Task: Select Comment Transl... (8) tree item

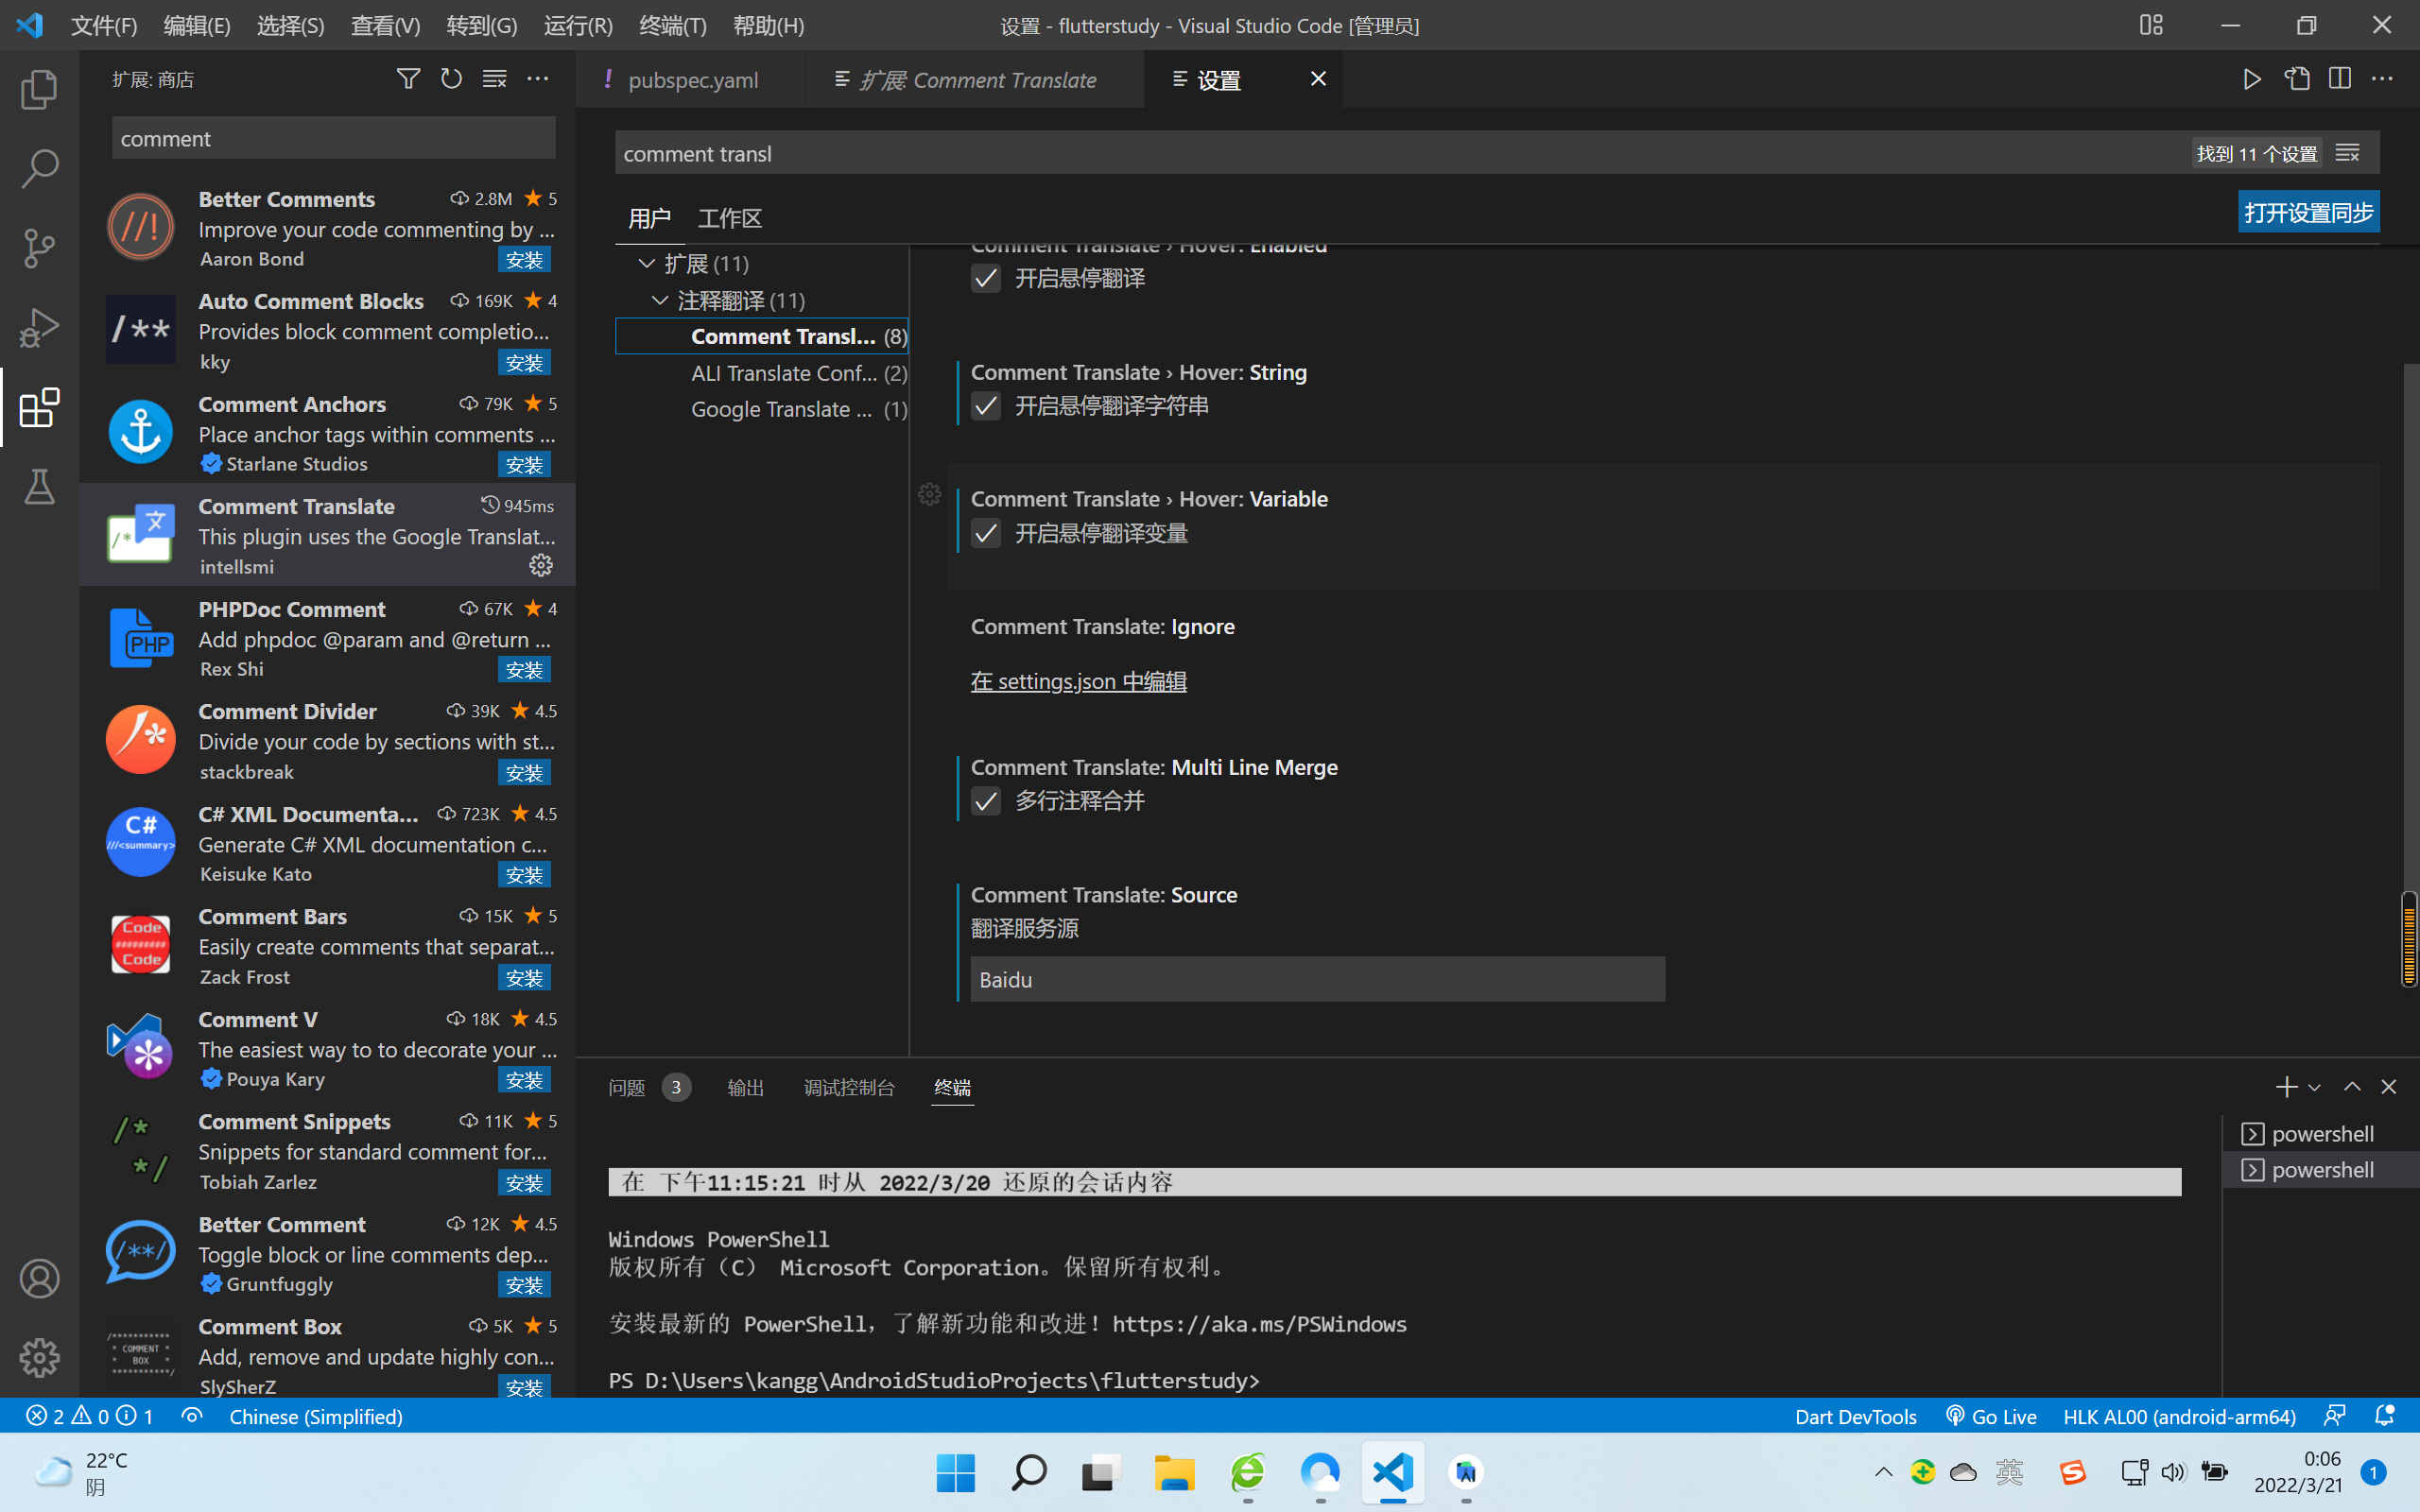Action: 762,336
